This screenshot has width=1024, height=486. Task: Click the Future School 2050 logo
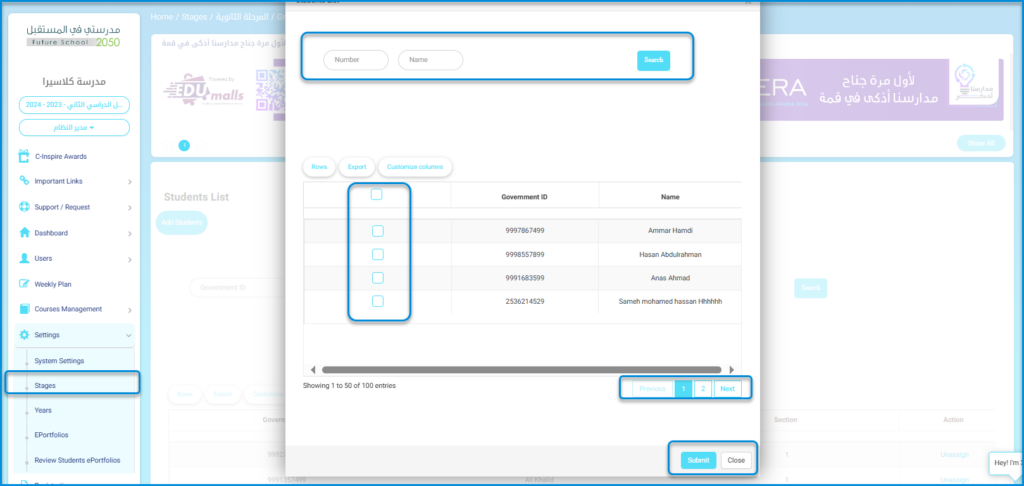pos(73,36)
